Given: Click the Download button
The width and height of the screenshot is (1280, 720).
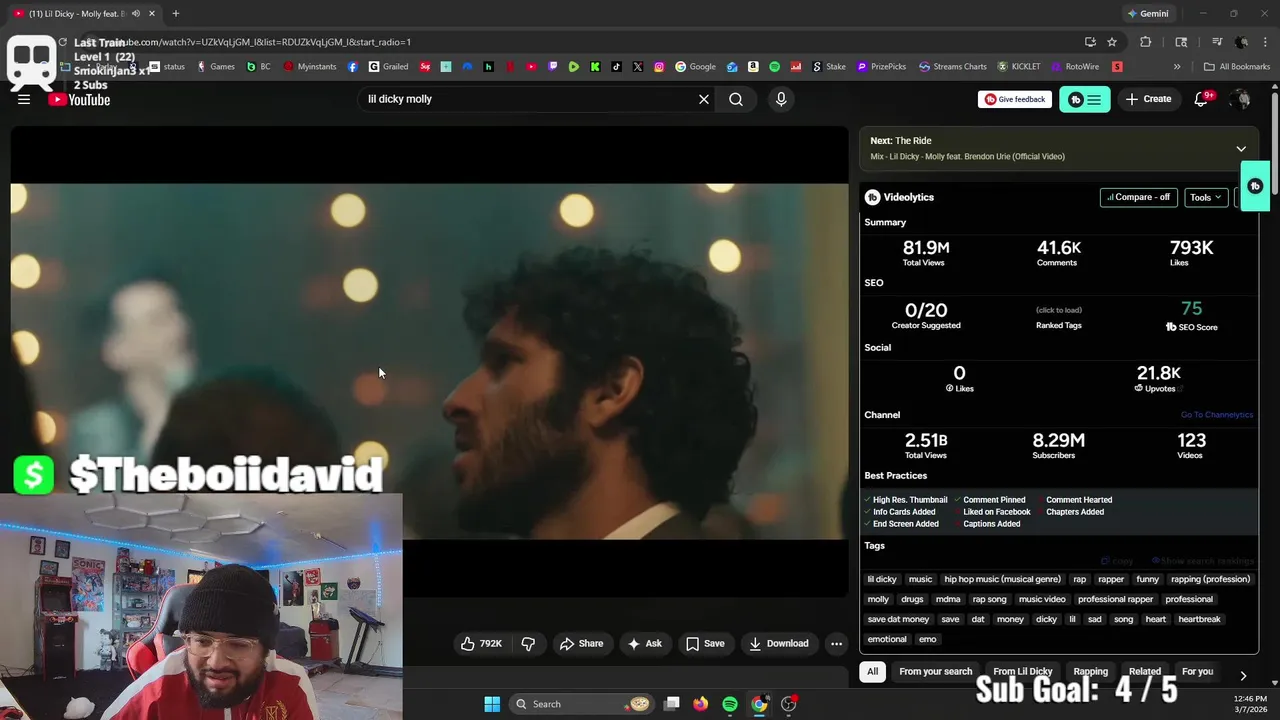Looking at the screenshot, I should coord(779,644).
